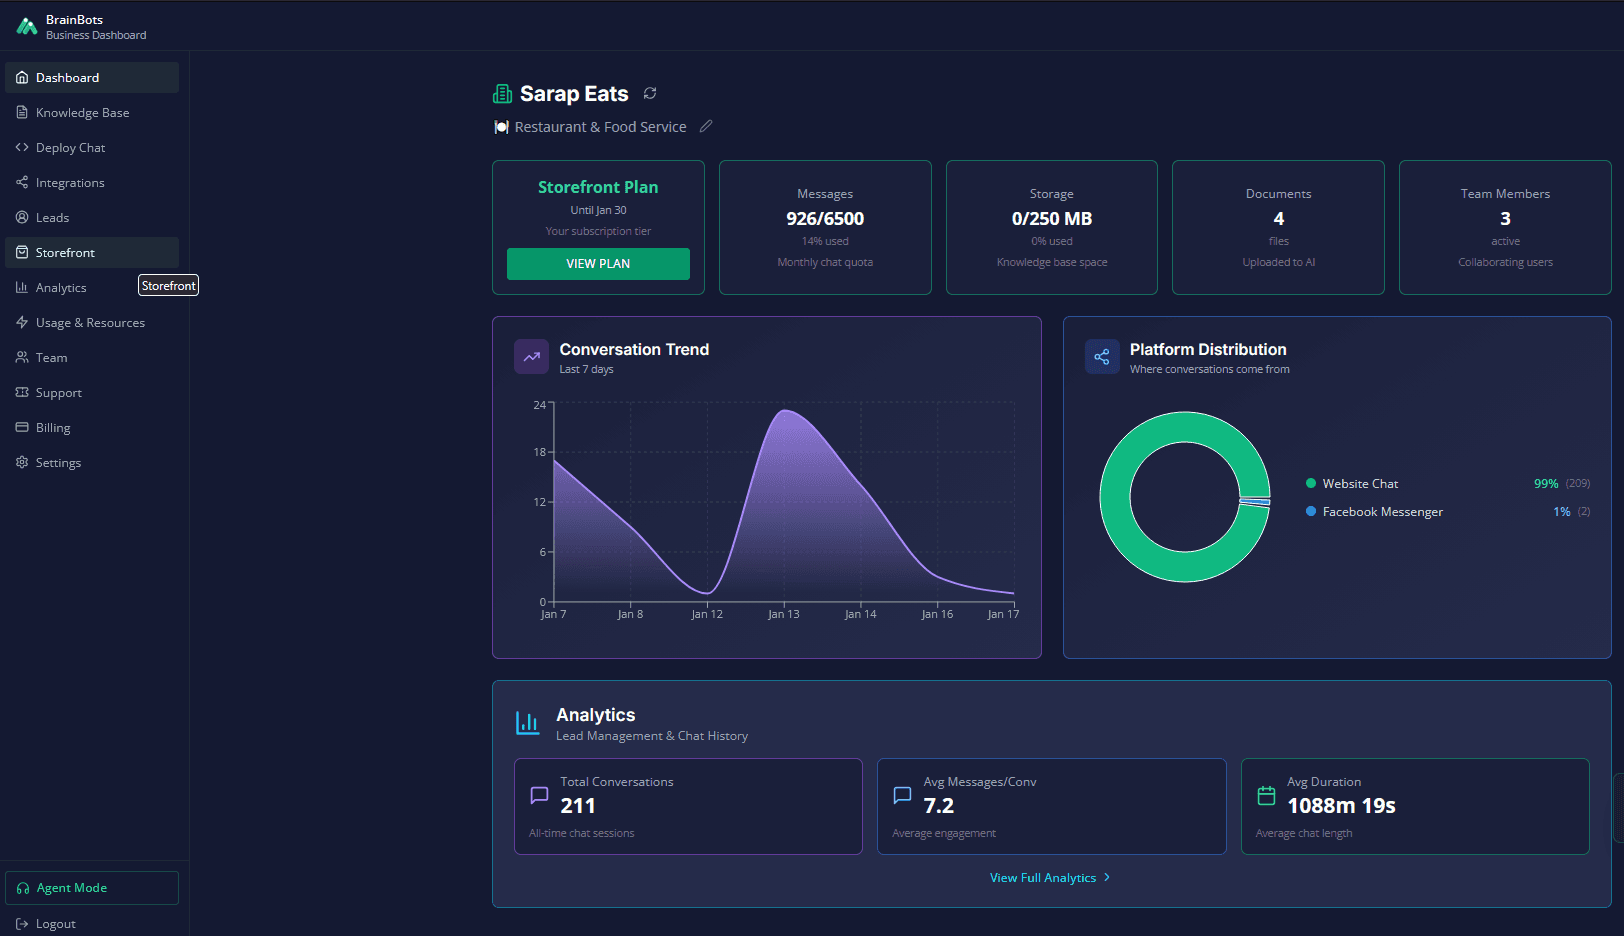Click the green Website Chat legend dot
The image size is (1624, 936).
(x=1310, y=483)
